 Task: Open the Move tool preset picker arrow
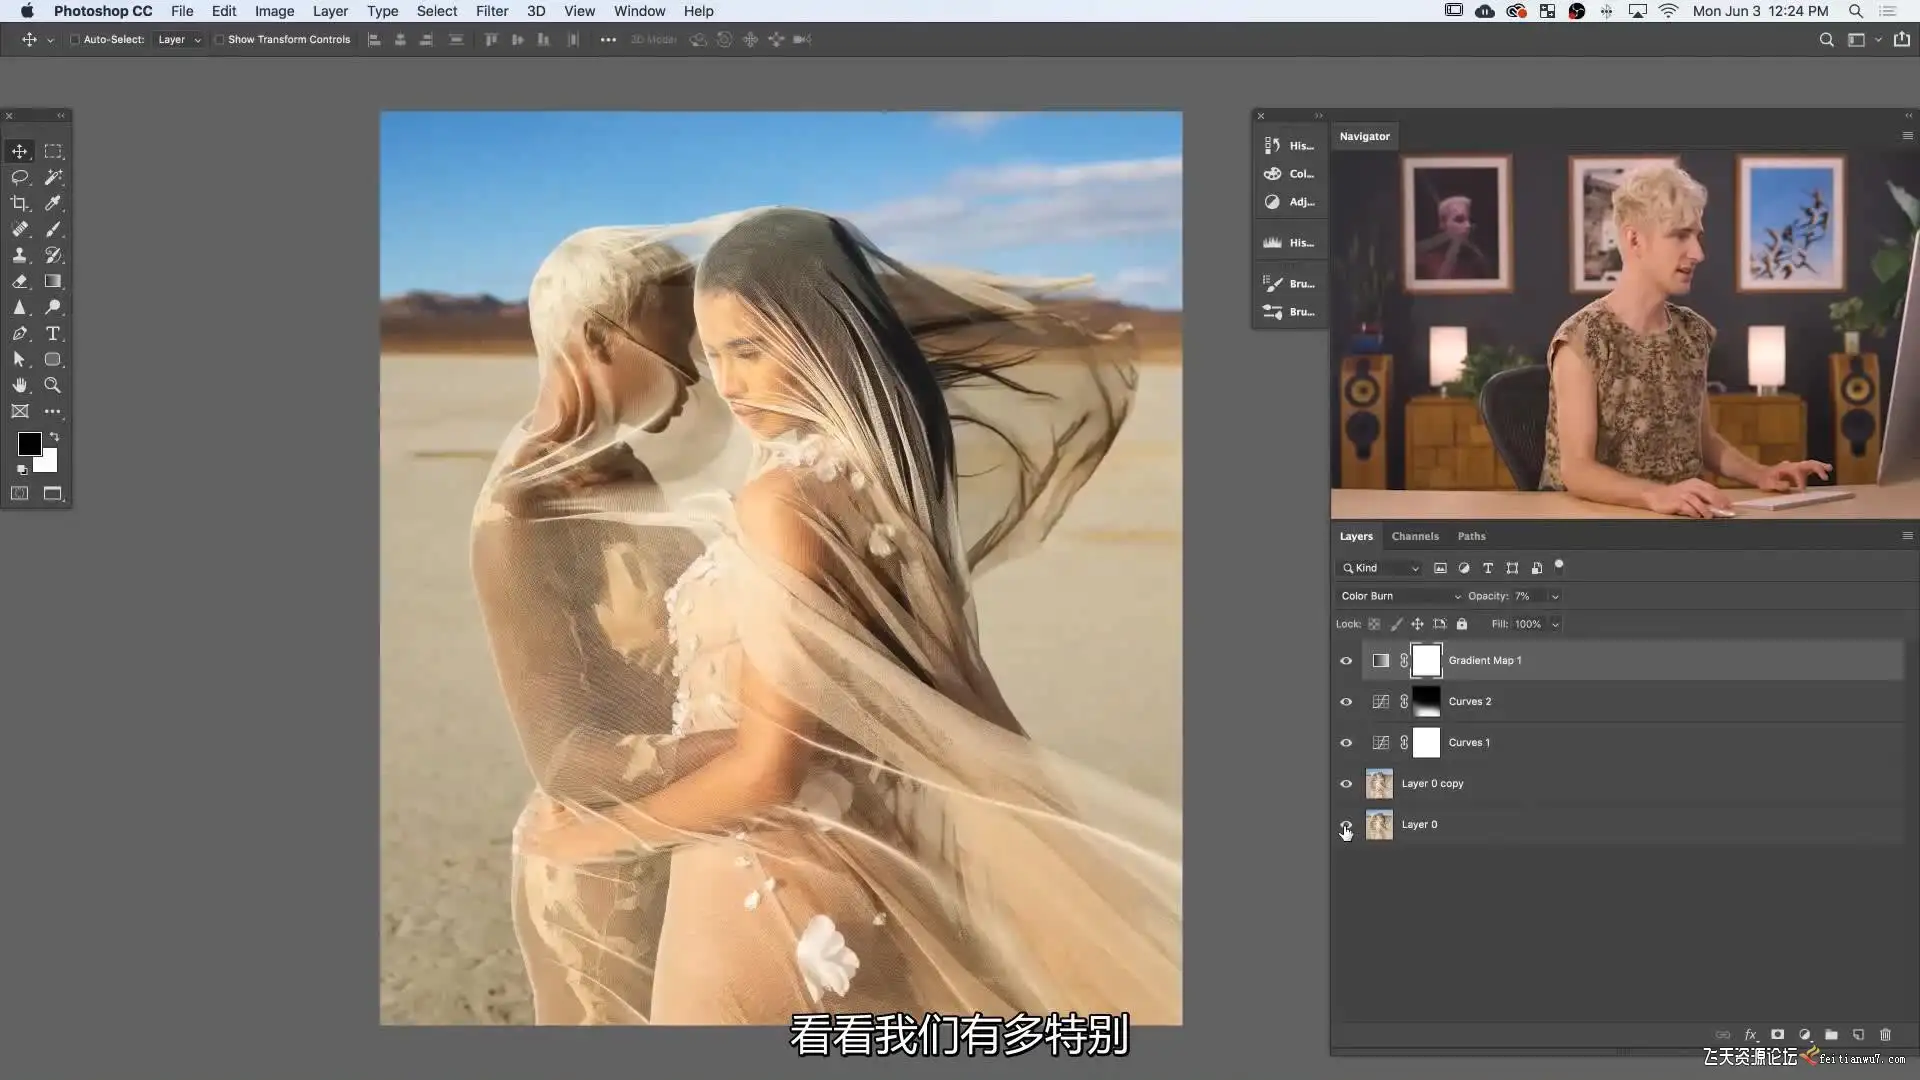click(x=50, y=40)
